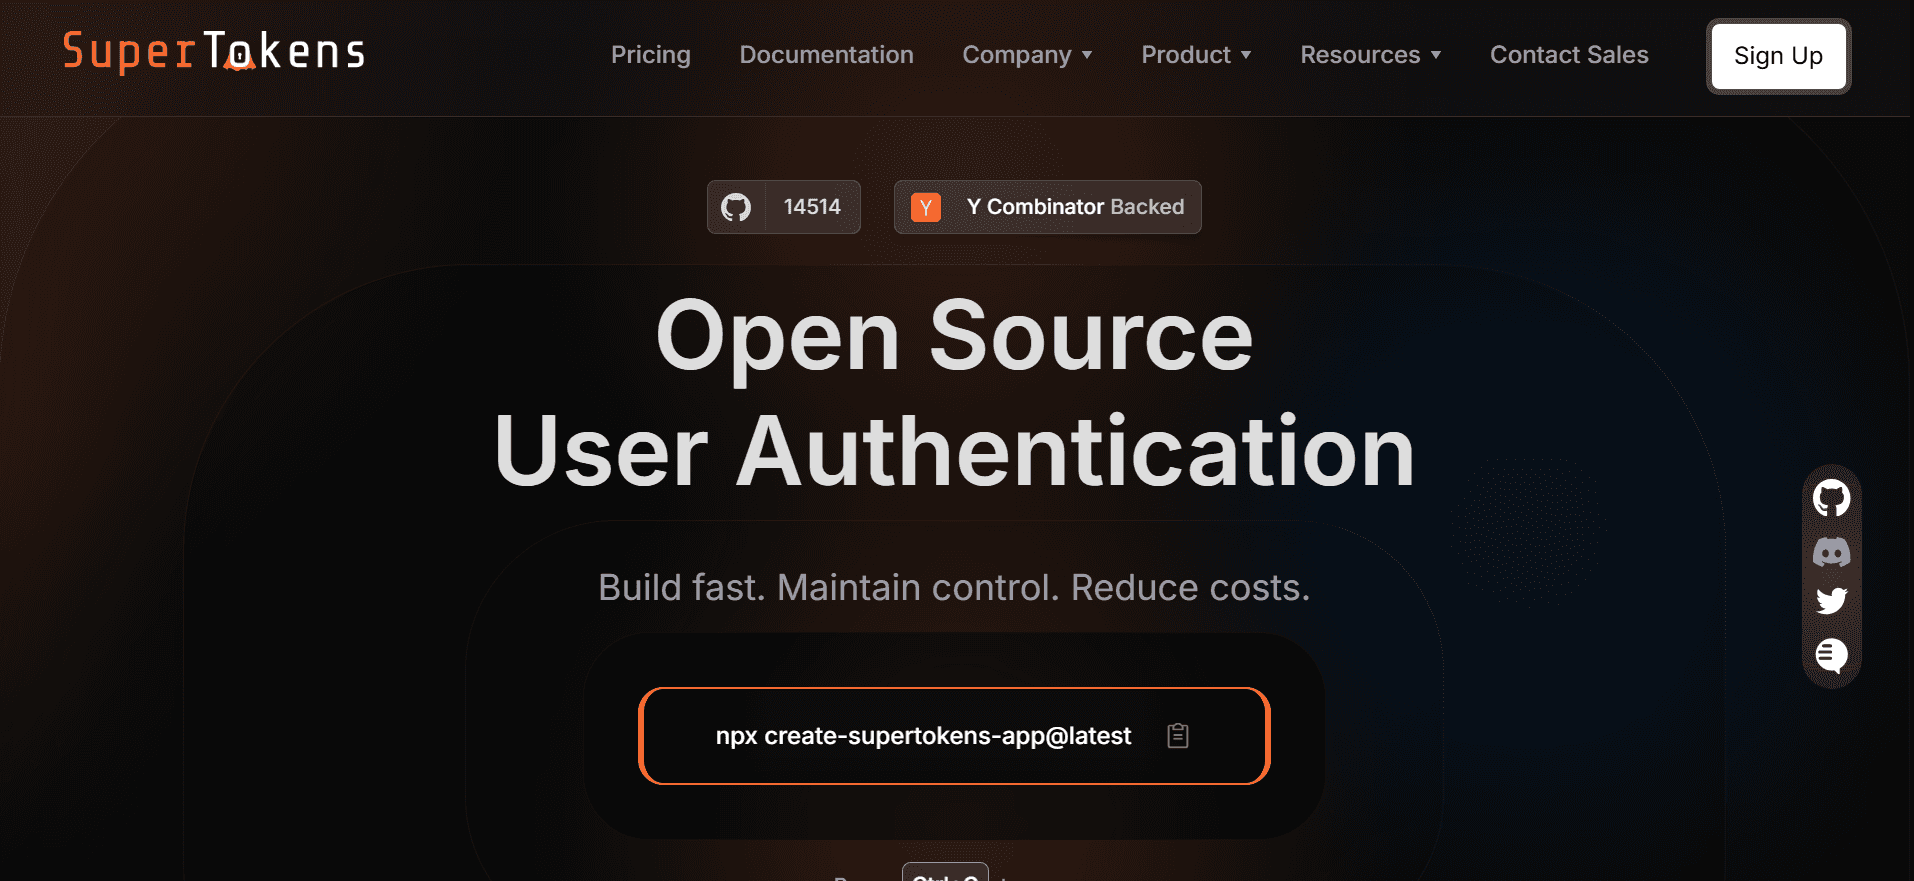
Task: Click the Contact Sales link
Action: pos(1568,55)
